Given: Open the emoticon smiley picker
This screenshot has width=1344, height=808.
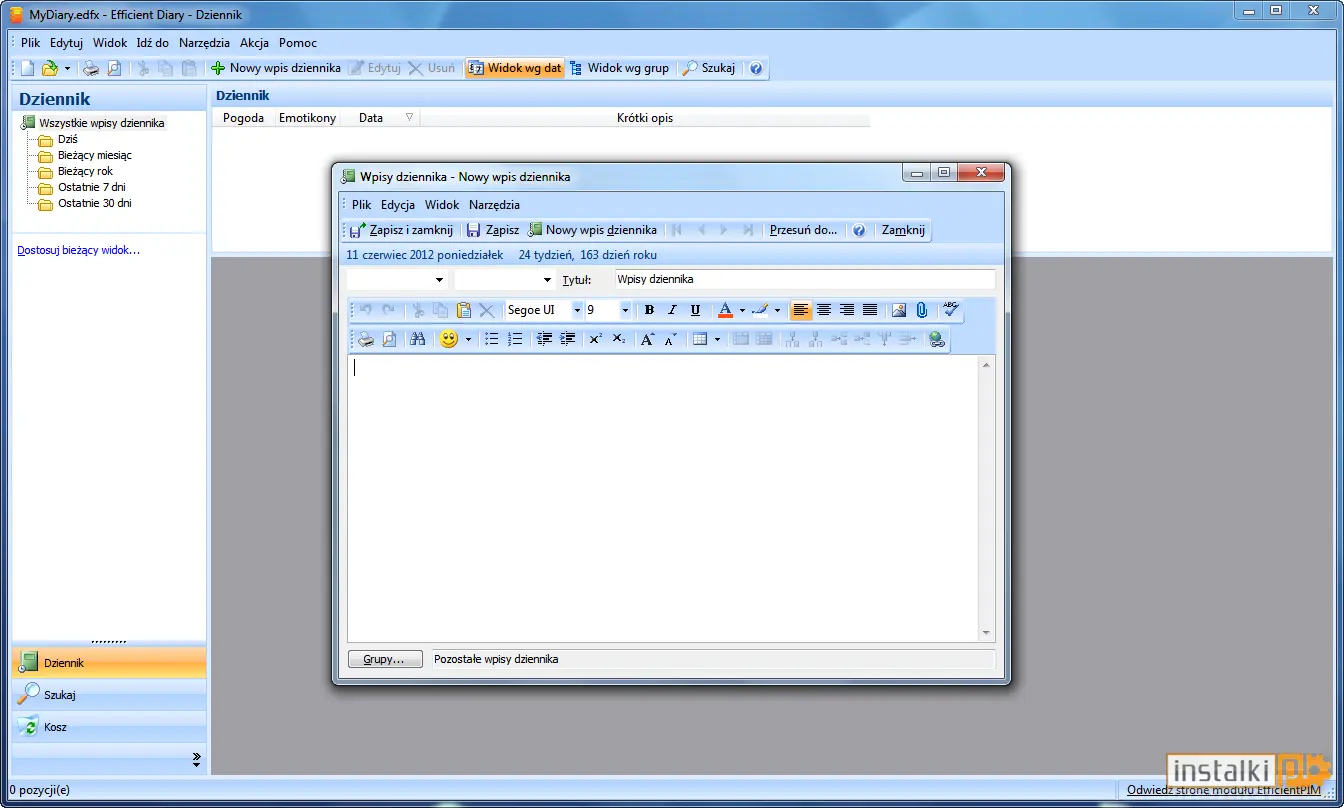Looking at the screenshot, I should 449,339.
